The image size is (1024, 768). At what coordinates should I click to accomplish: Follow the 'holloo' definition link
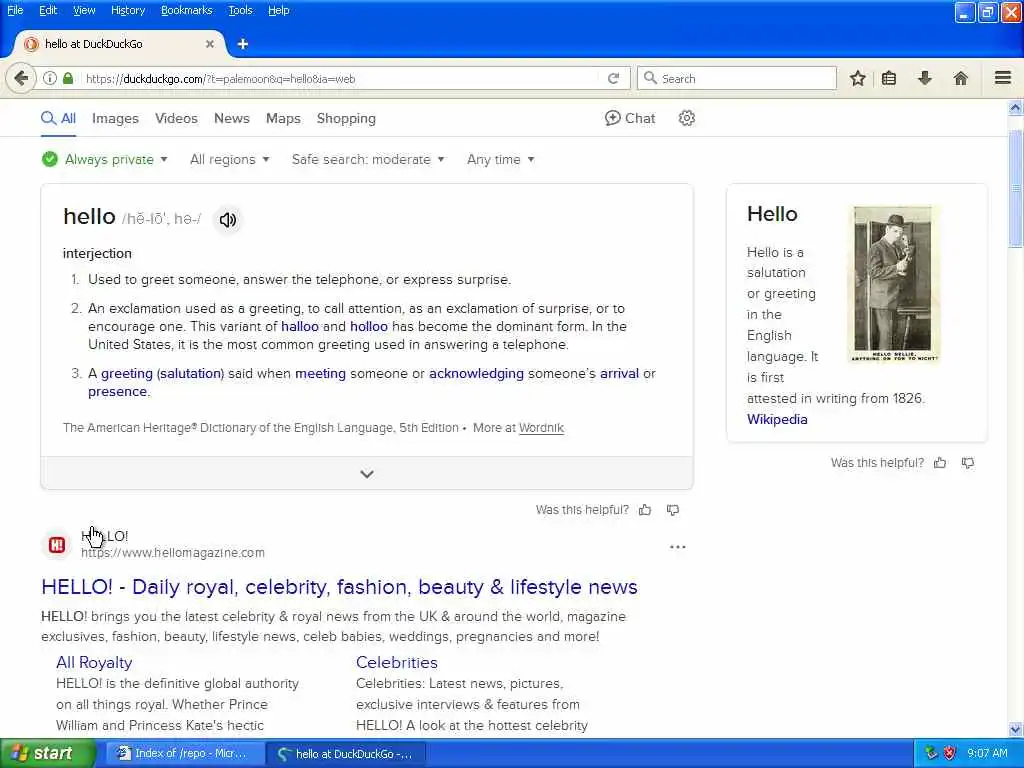369,327
